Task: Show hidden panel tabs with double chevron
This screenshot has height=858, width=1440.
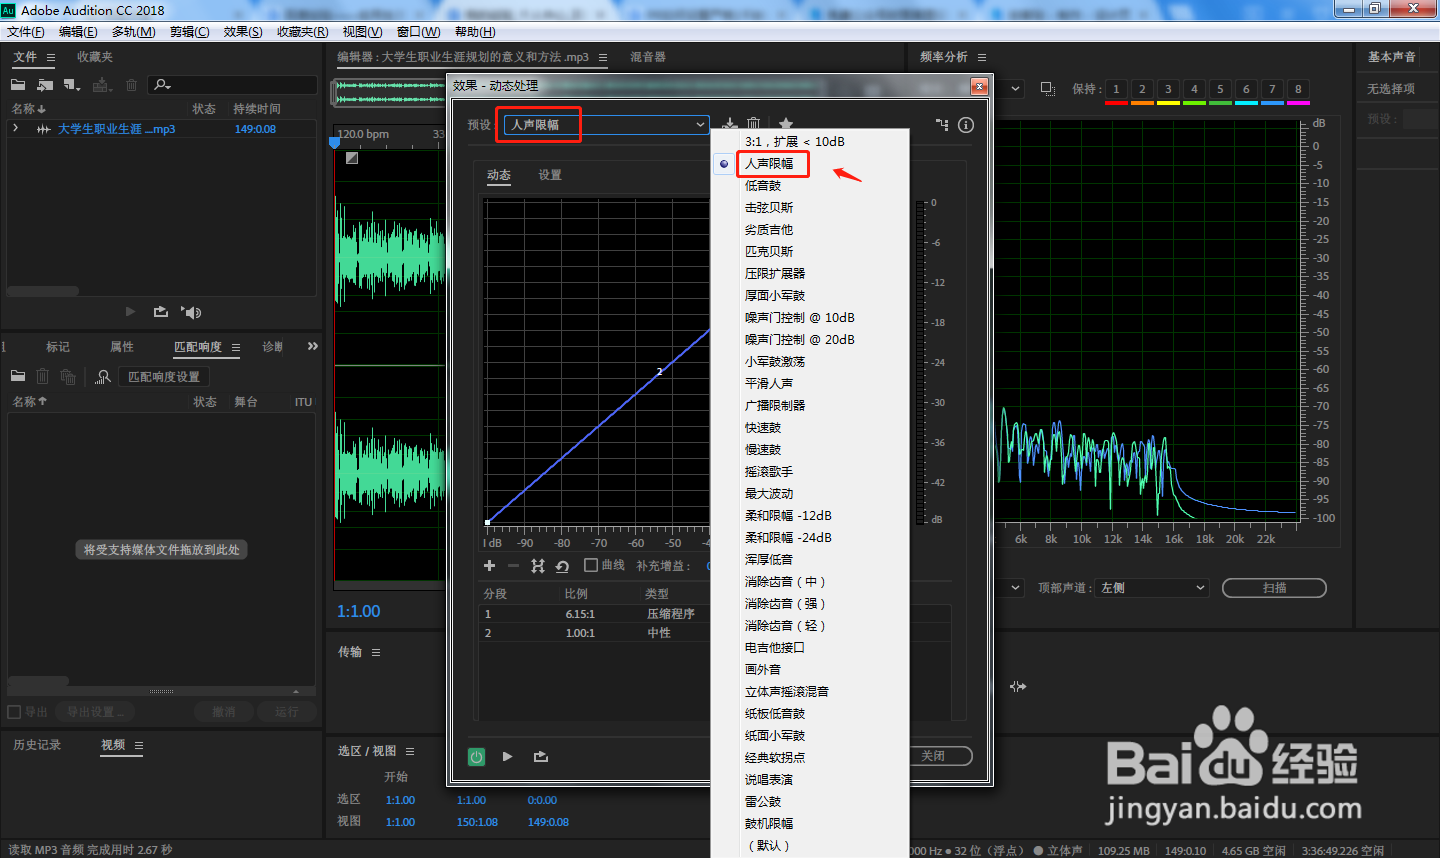Action: (x=313, y=346)
